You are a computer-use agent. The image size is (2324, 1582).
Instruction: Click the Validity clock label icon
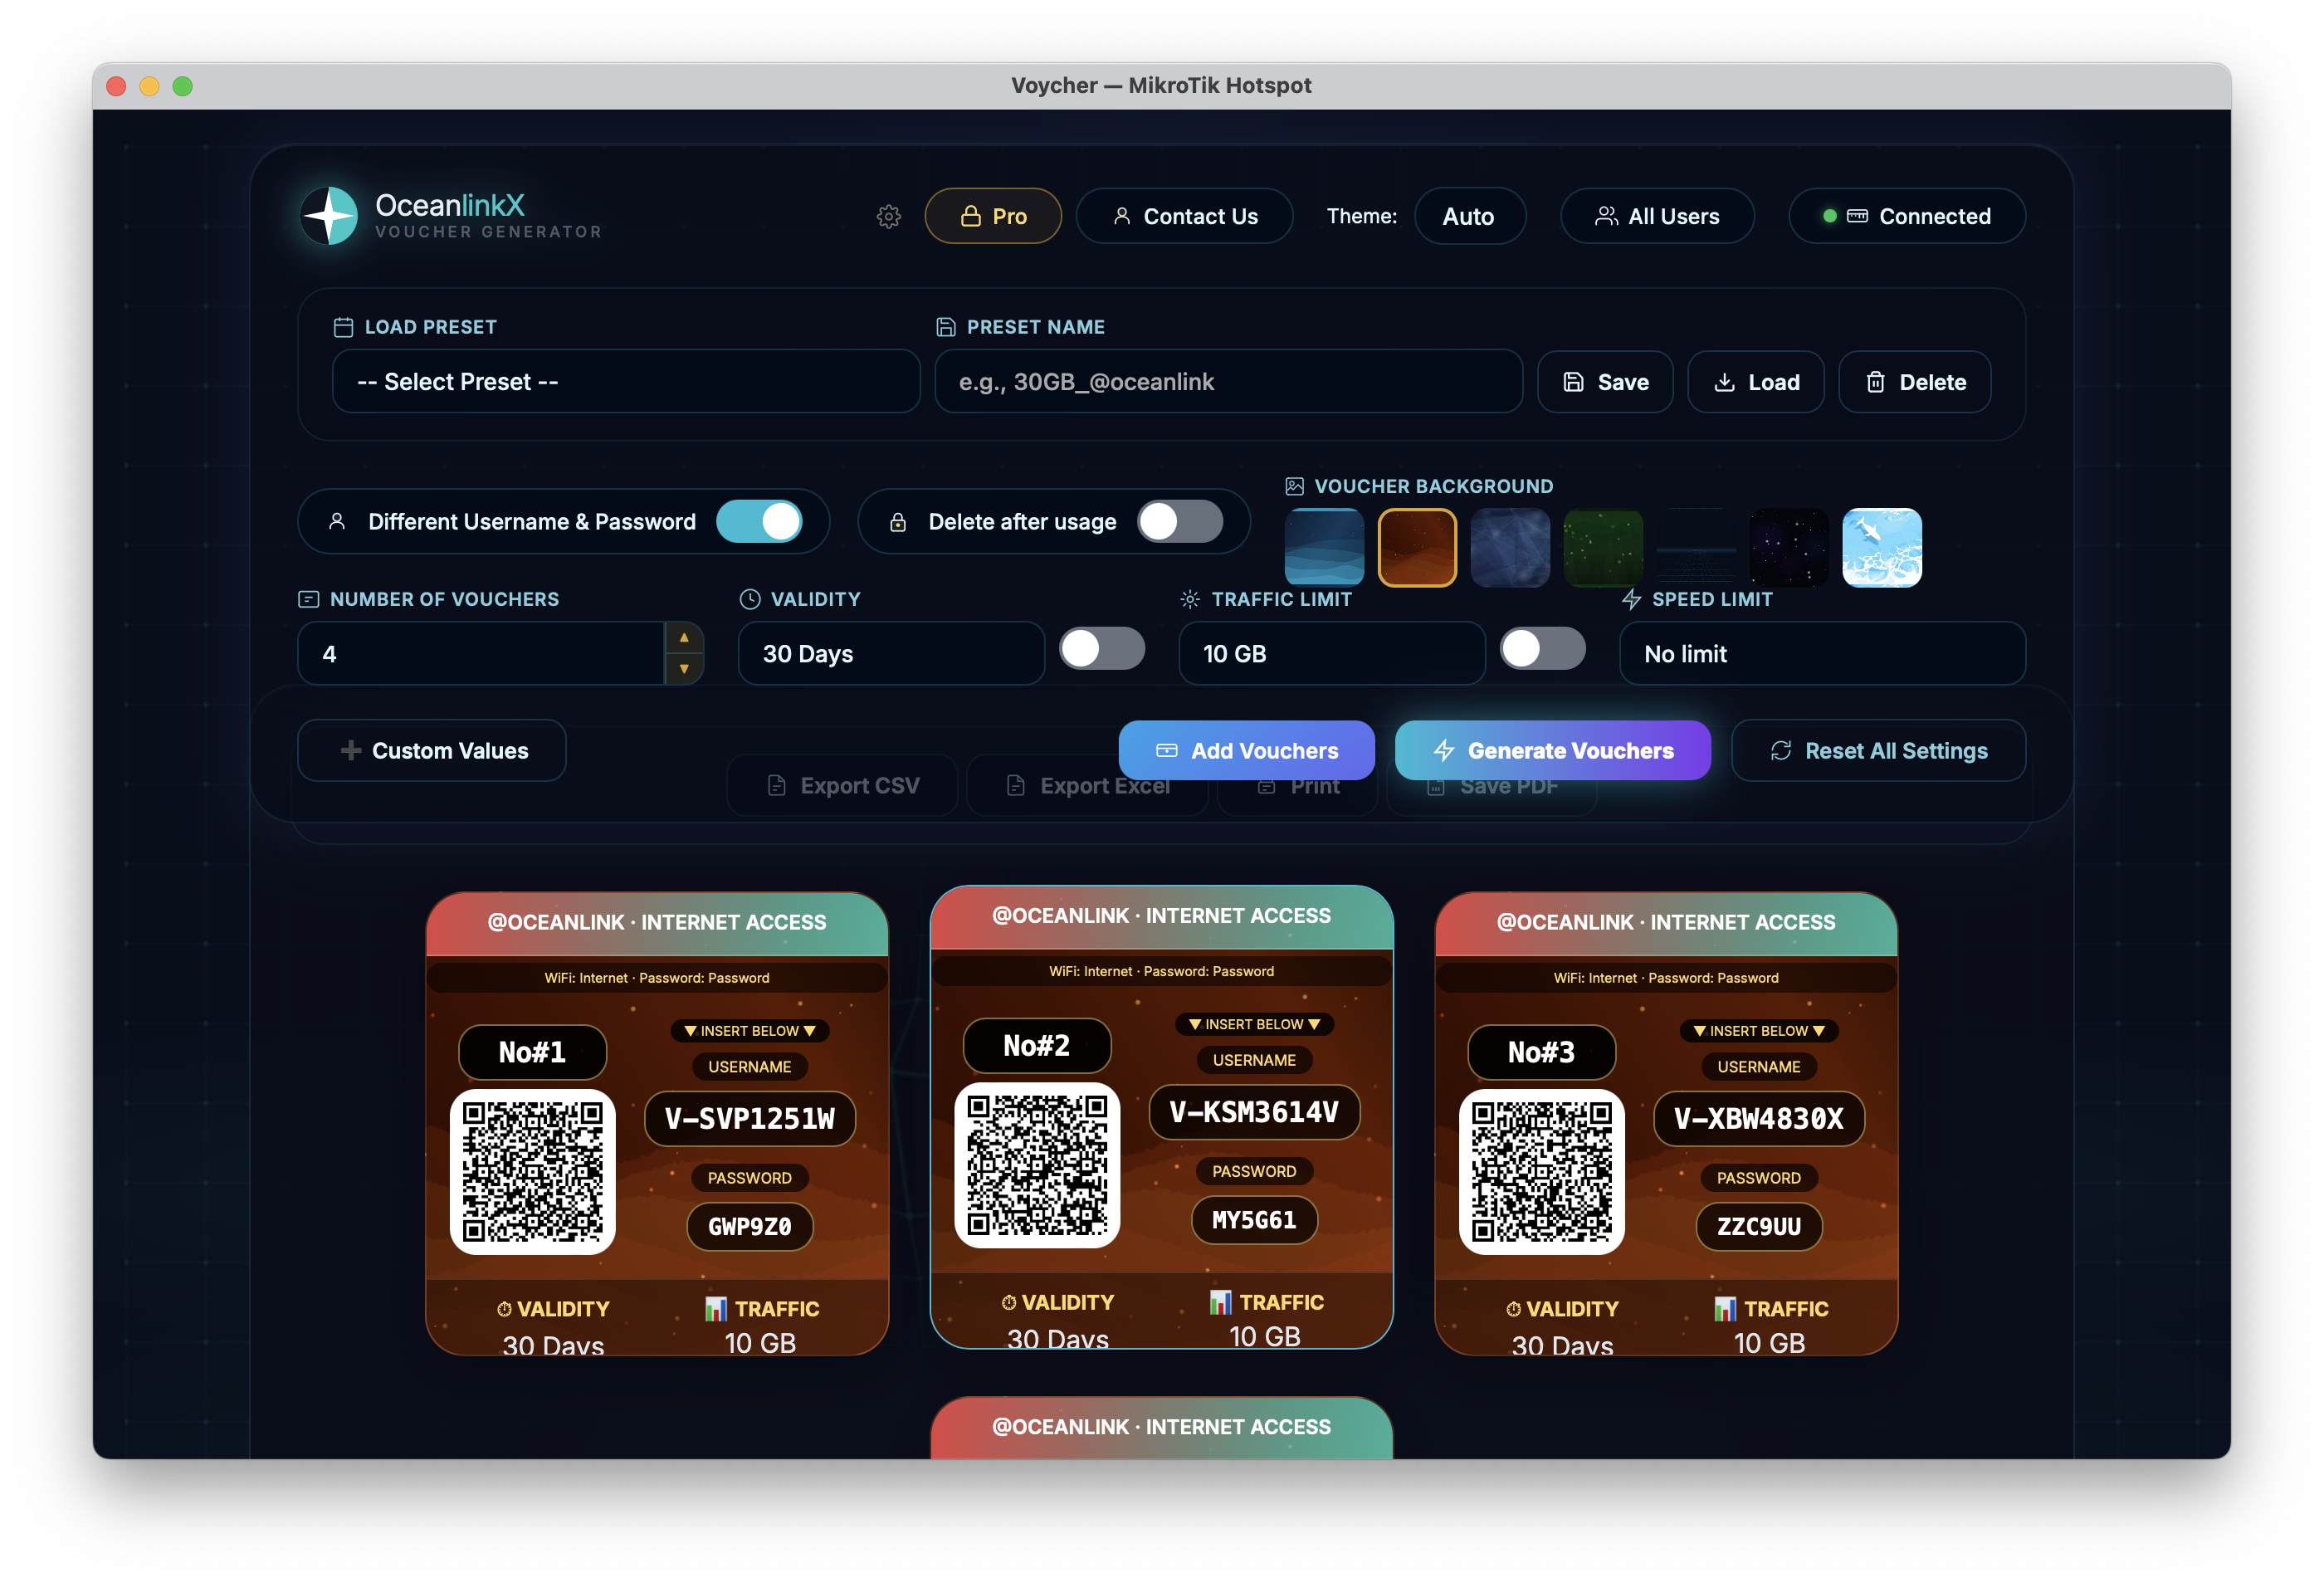pos(750,599)
